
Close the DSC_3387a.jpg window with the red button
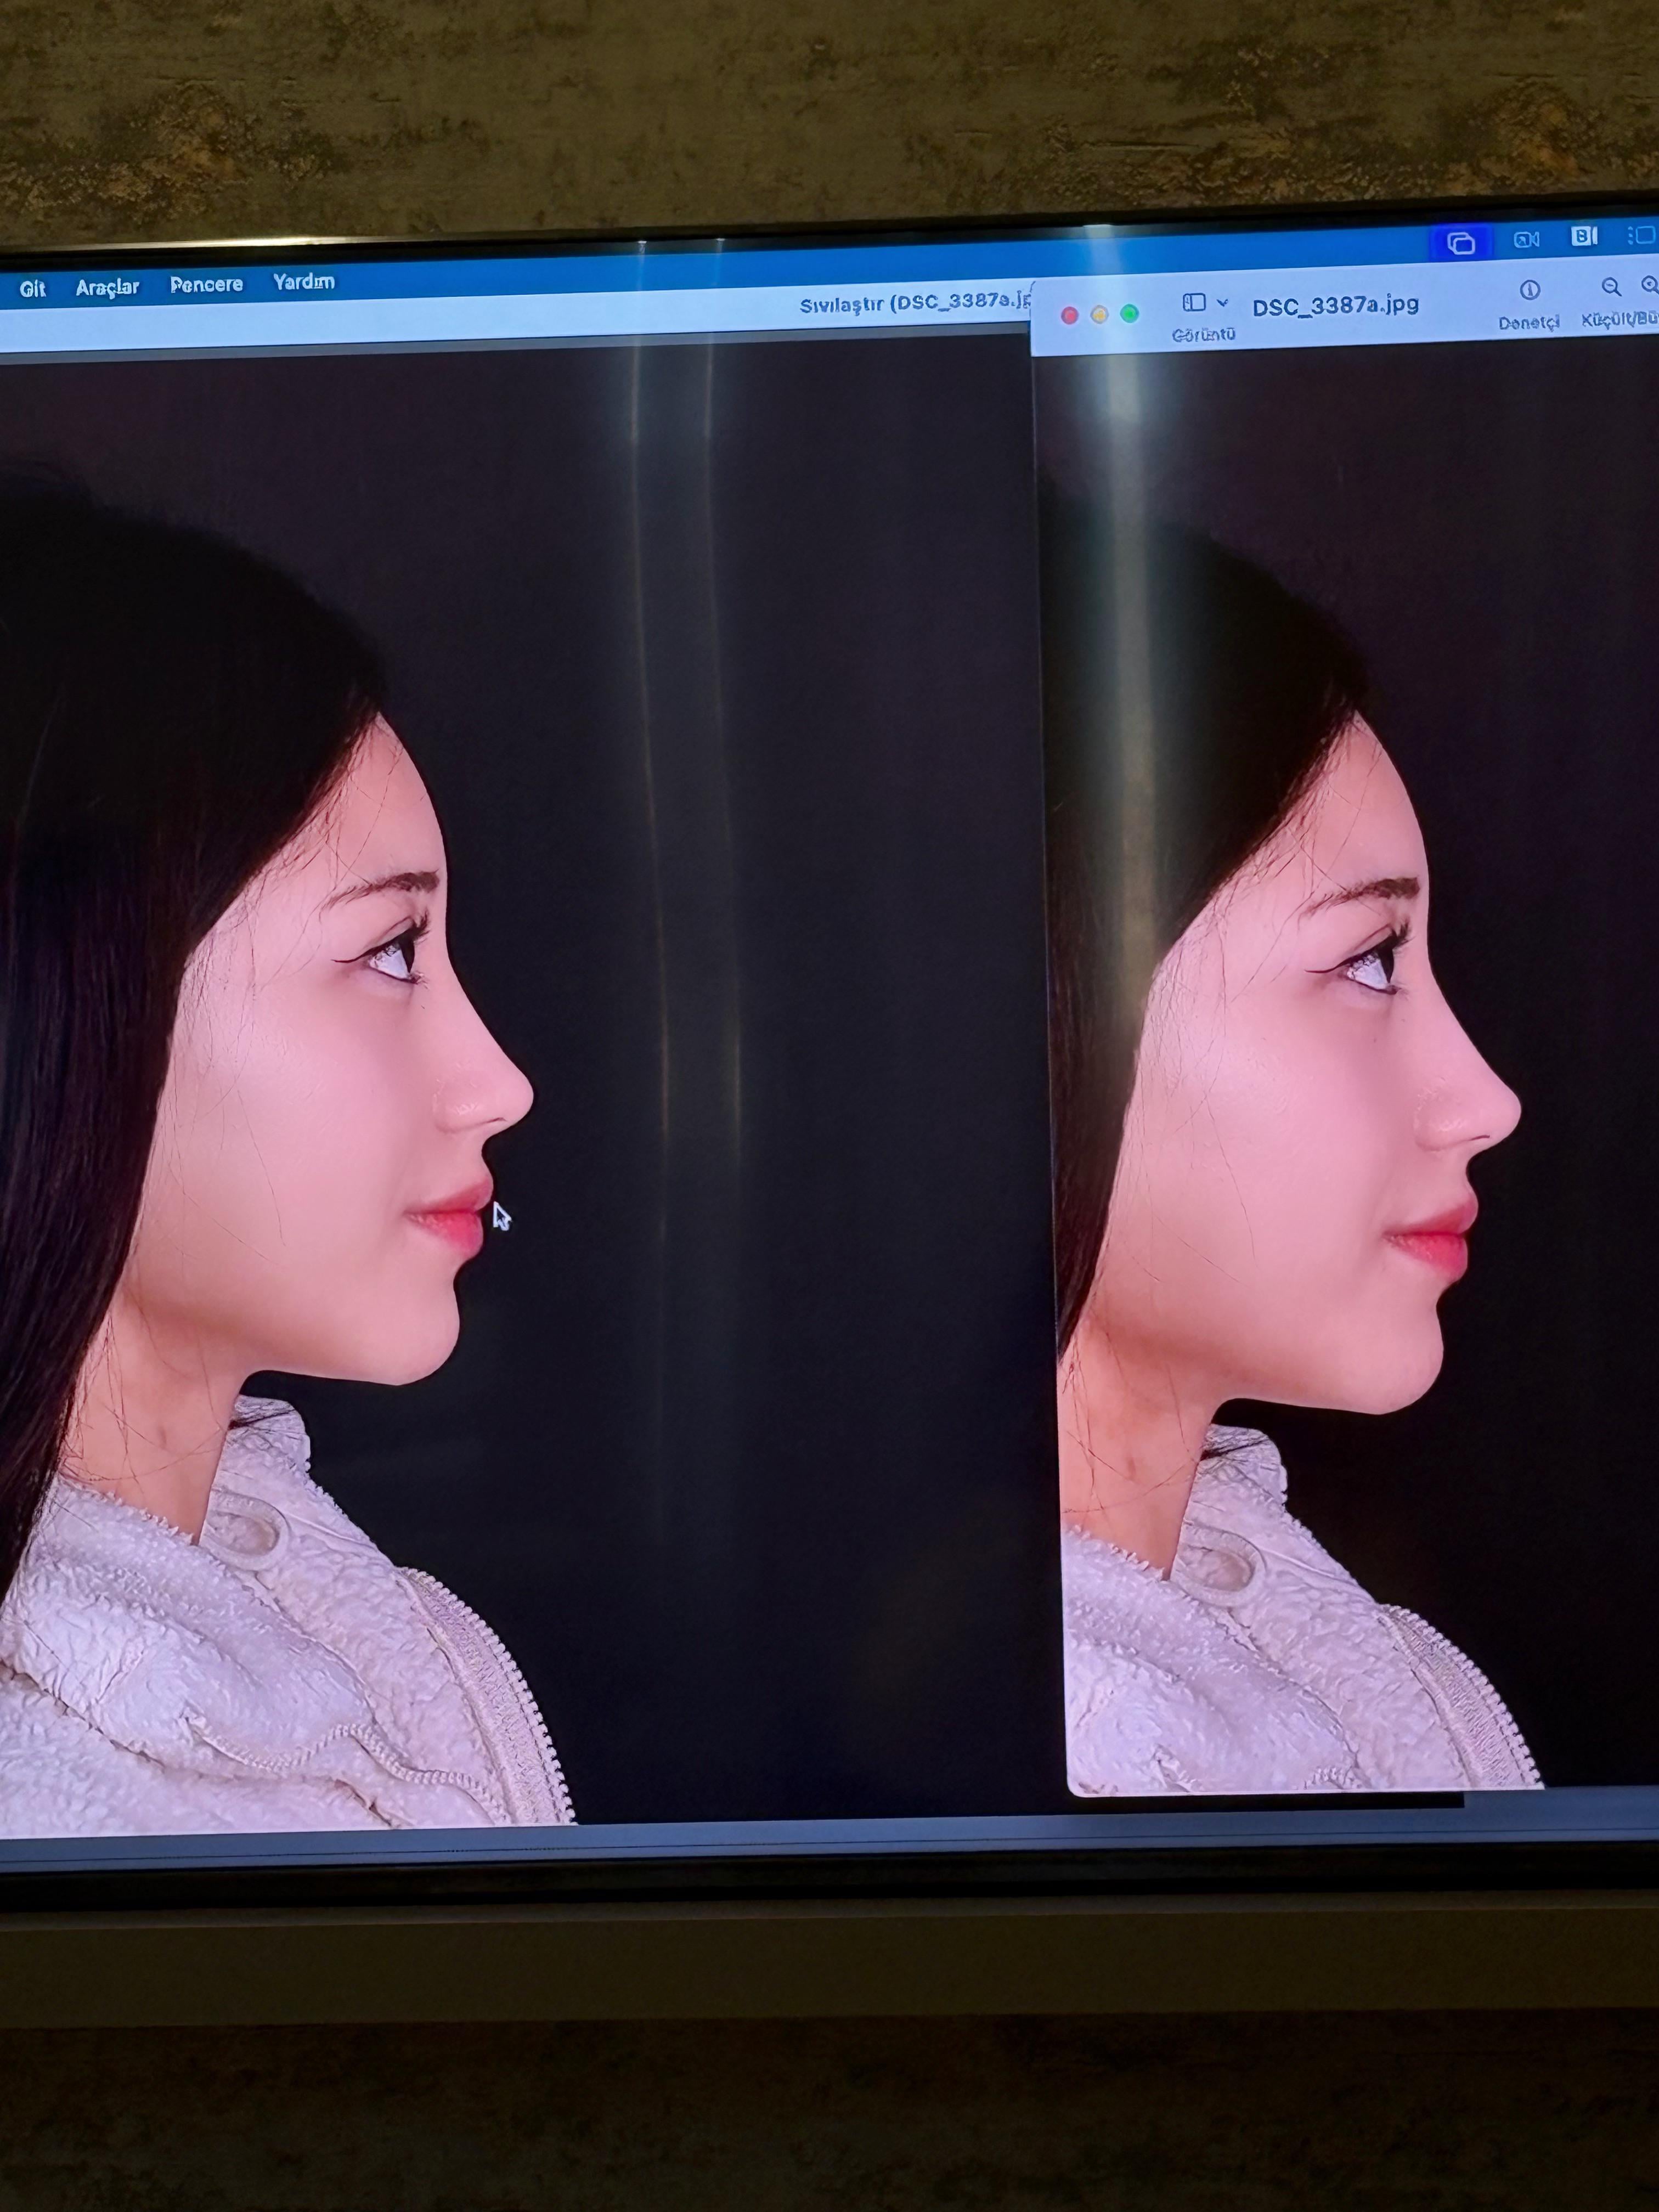pos(1069,316)
